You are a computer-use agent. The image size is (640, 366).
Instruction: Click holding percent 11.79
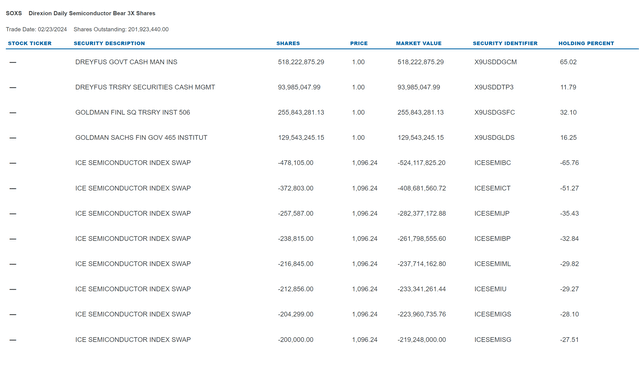[x=568, y=87]
